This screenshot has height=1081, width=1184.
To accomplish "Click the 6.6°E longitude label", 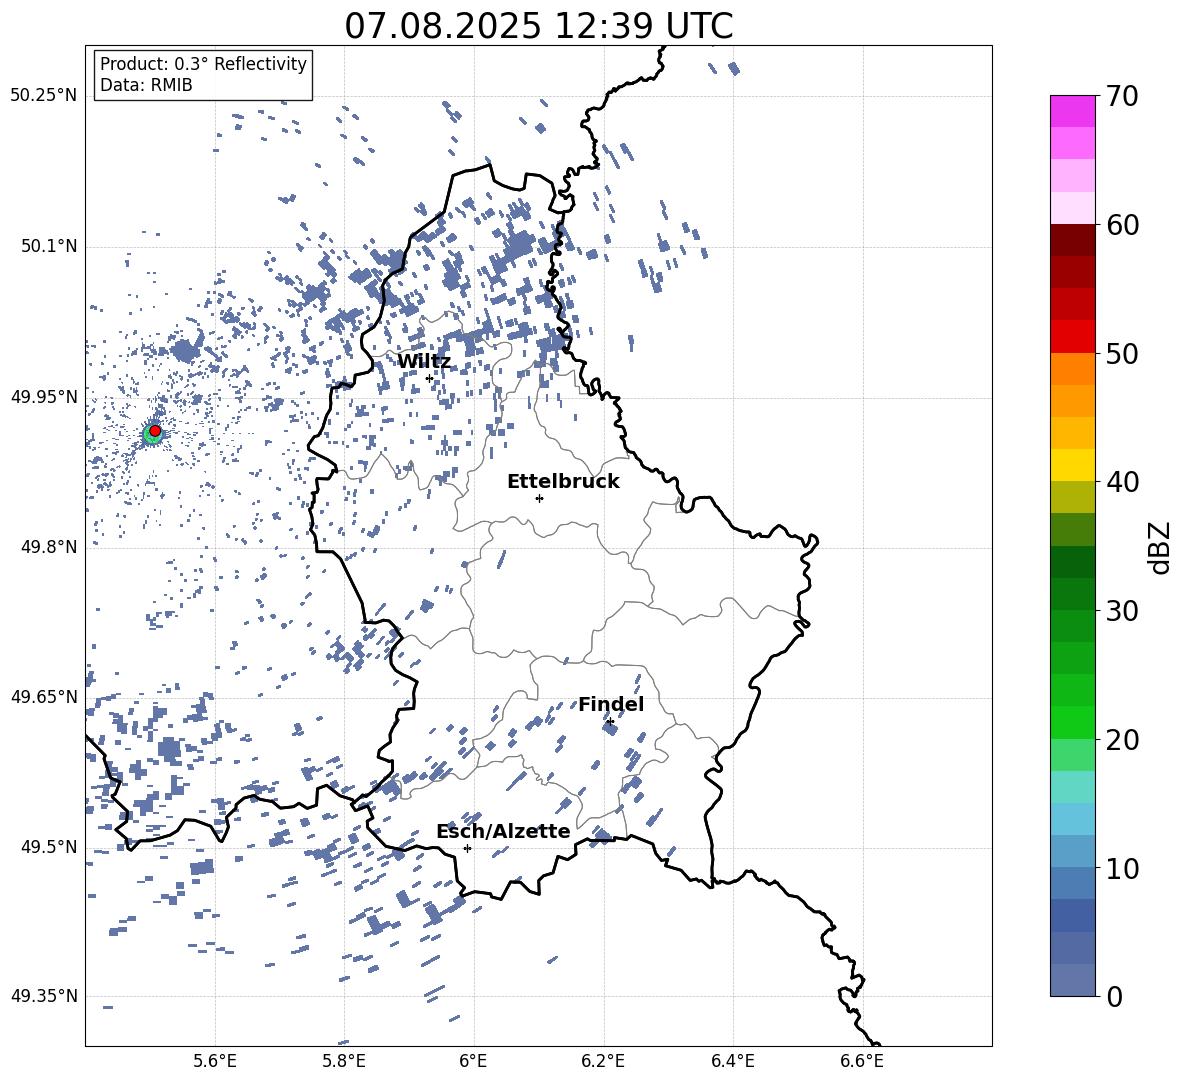I will 862,1061.
